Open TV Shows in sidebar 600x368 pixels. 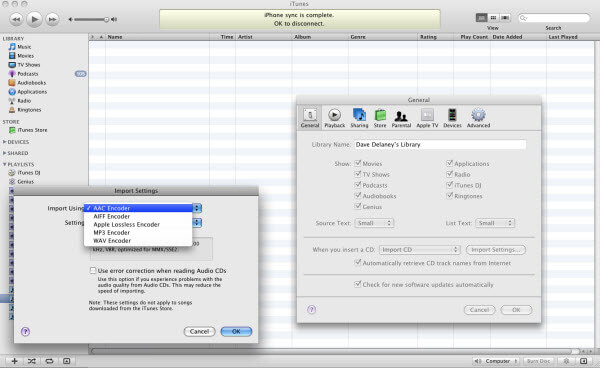click(28, 65)
